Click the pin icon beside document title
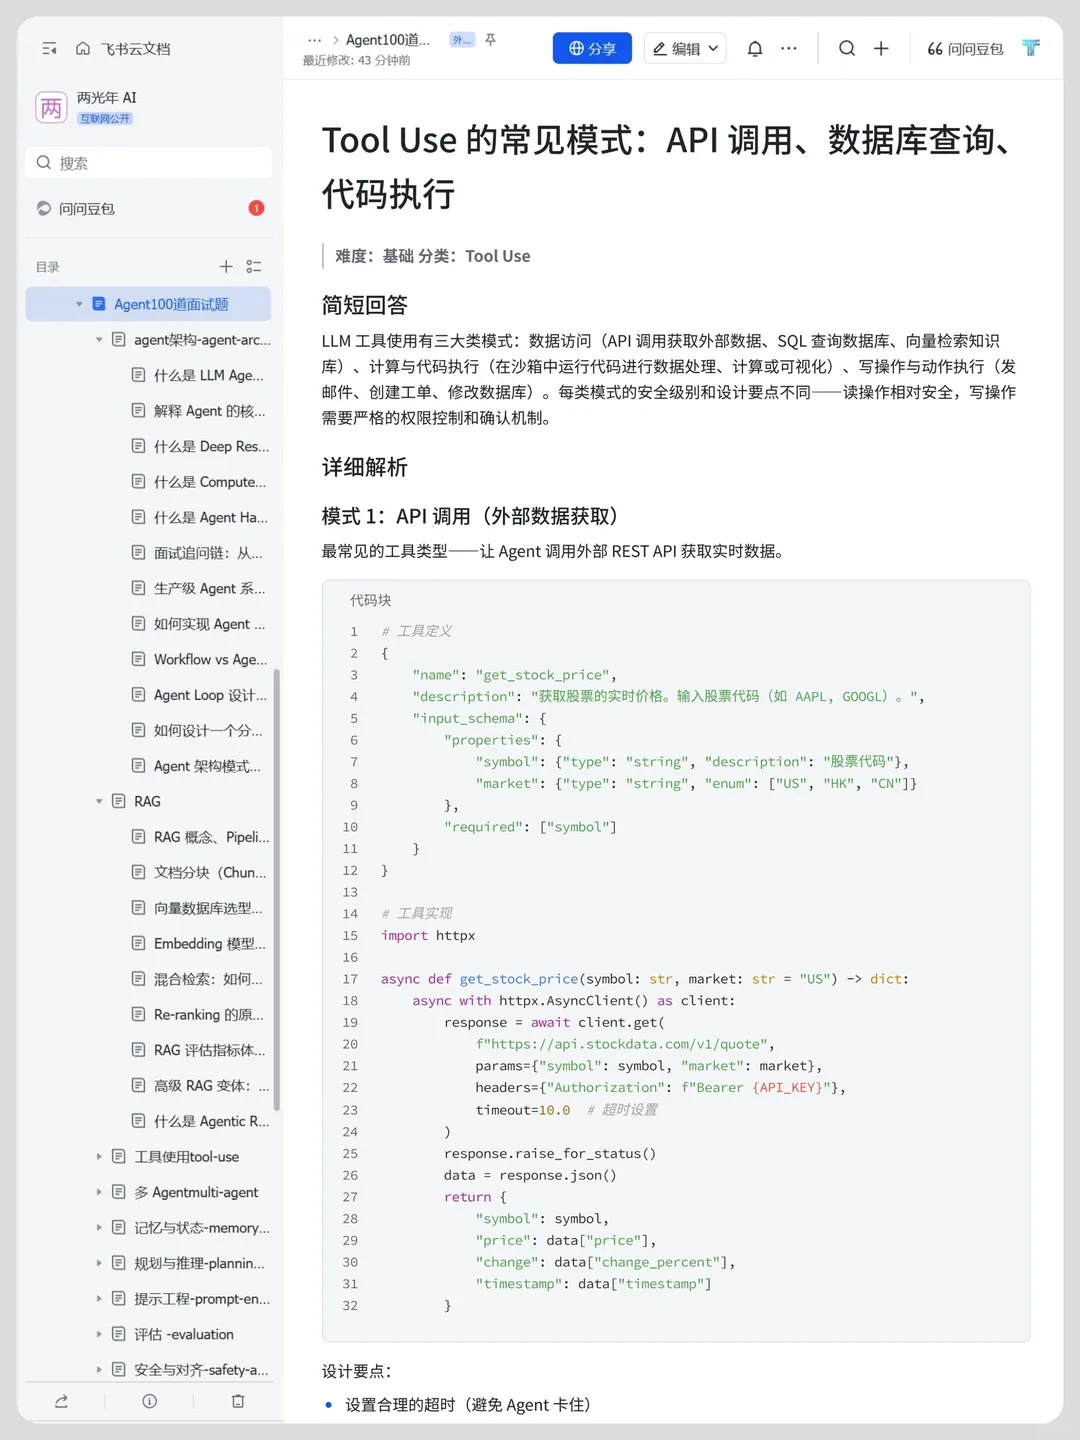This screenshot has width=1080, height=1440. [491, 40]
